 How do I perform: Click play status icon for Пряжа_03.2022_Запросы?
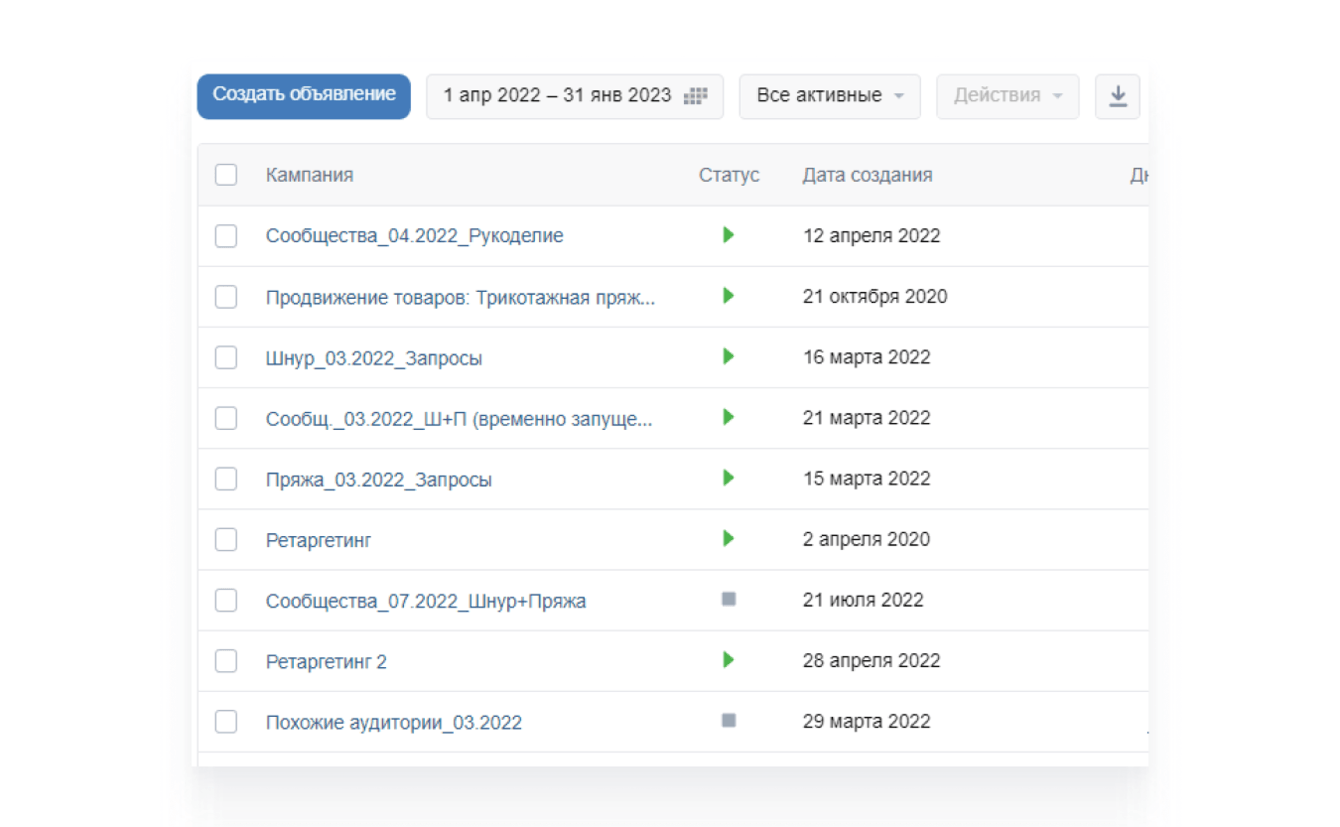[728, 478]
